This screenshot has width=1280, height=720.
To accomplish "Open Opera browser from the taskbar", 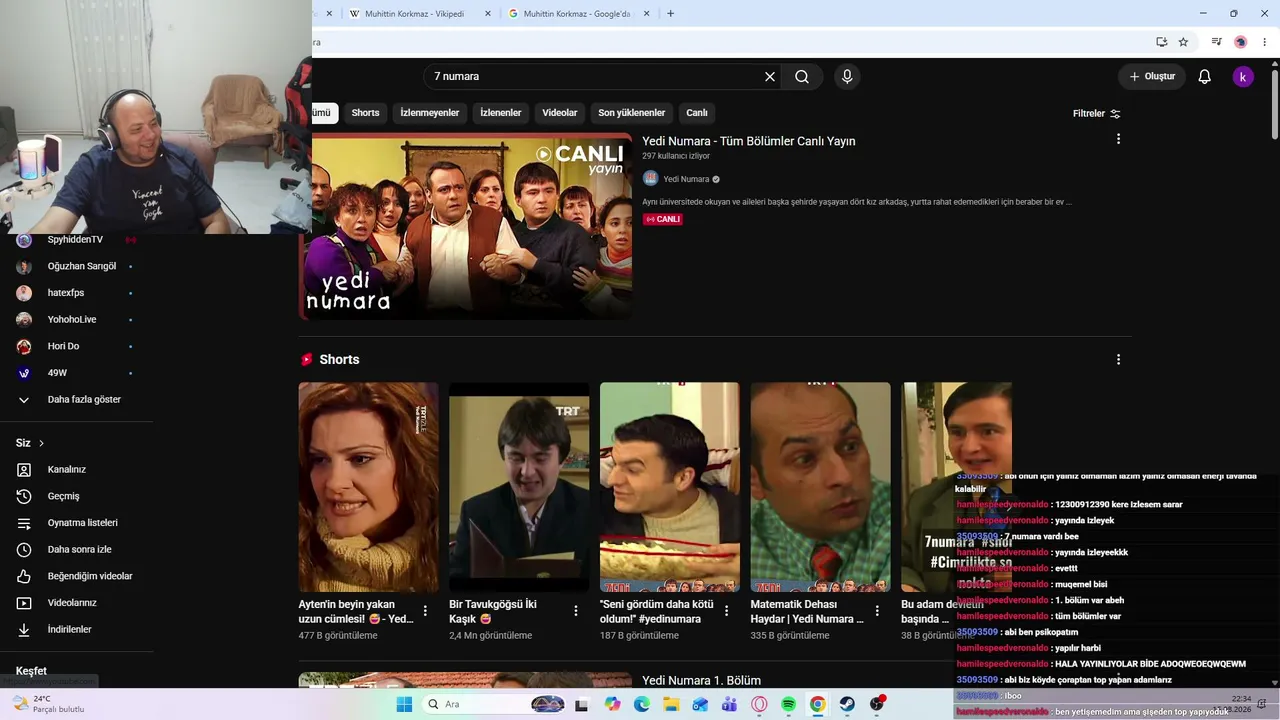I will (759, 704).
